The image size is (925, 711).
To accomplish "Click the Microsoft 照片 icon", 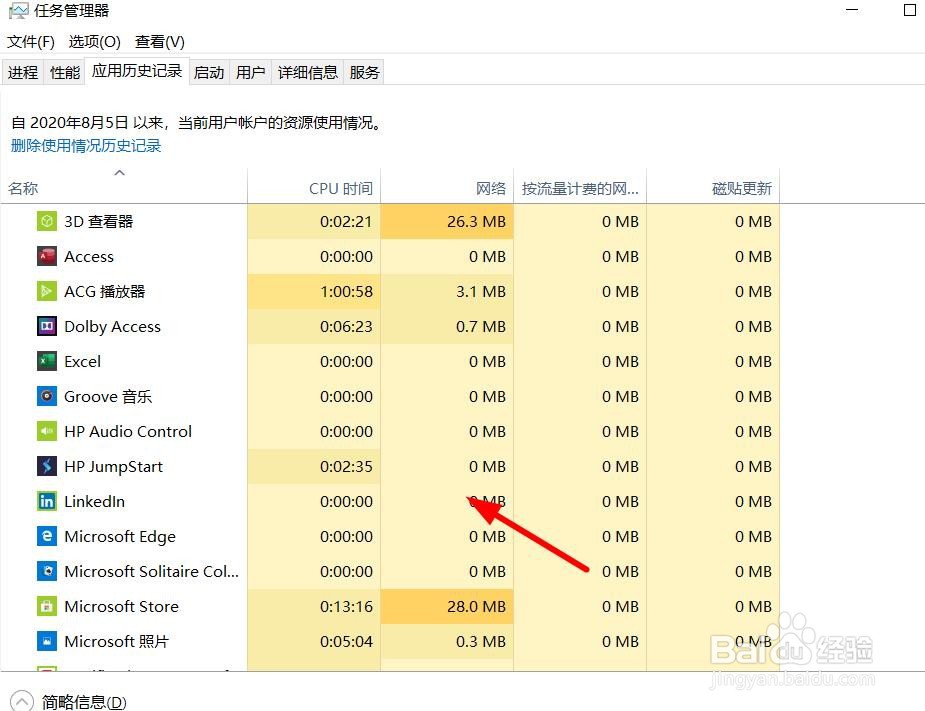I will click(47, 641).
